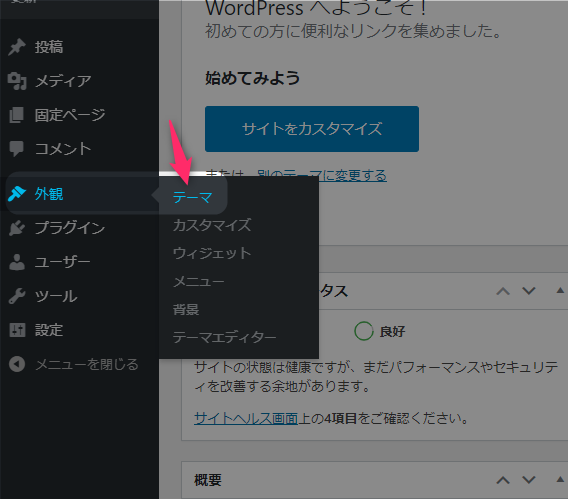Click the speech bubble icon beside コメント

click(x=17, y=149)
